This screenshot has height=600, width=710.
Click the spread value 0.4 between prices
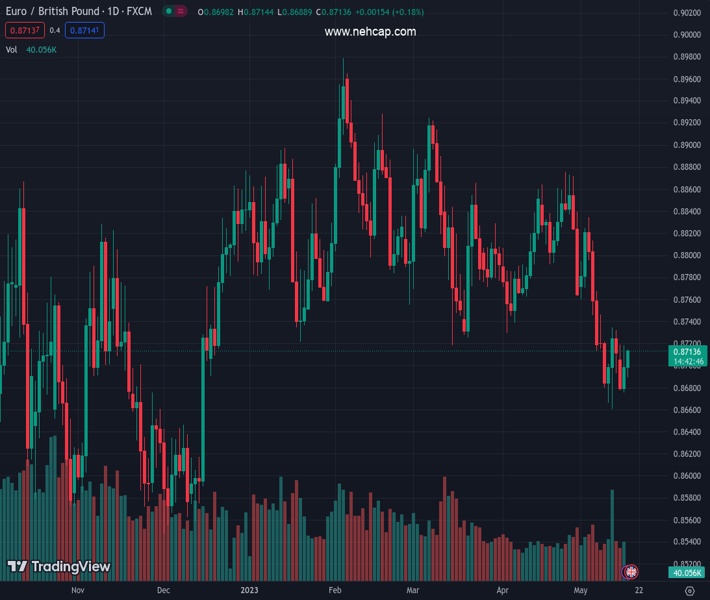54,31
